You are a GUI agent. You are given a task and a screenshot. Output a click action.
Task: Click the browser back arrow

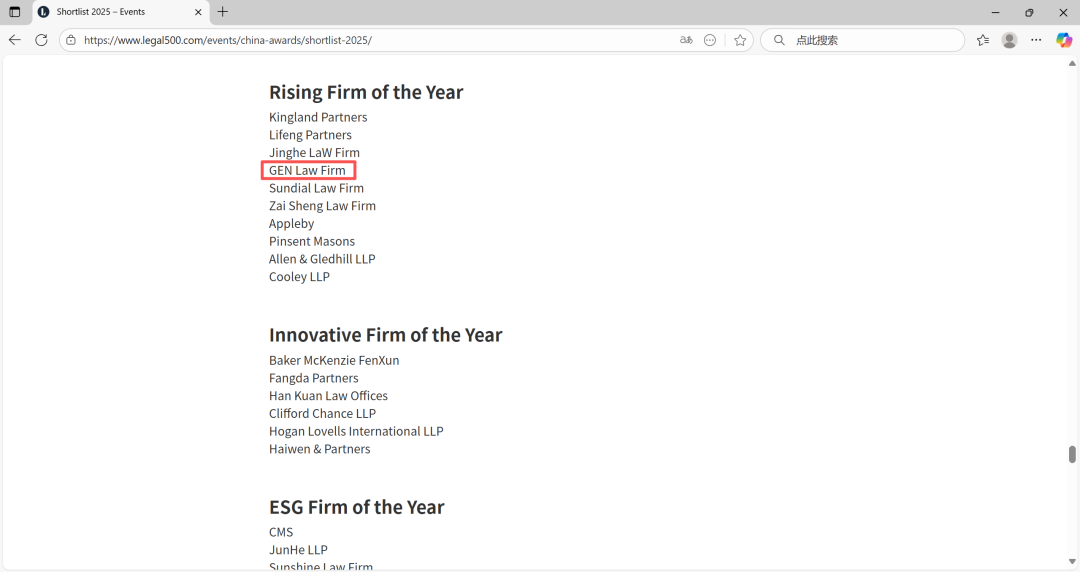(14, 40)
